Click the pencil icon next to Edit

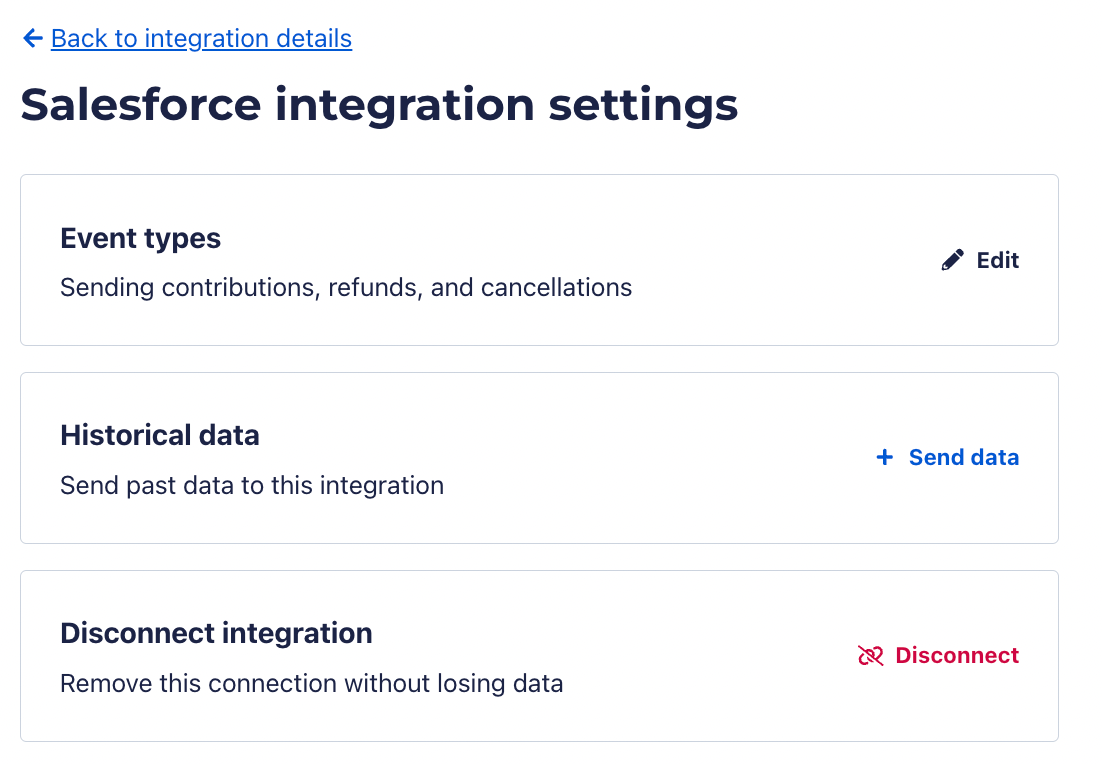[x=952, y=260]
